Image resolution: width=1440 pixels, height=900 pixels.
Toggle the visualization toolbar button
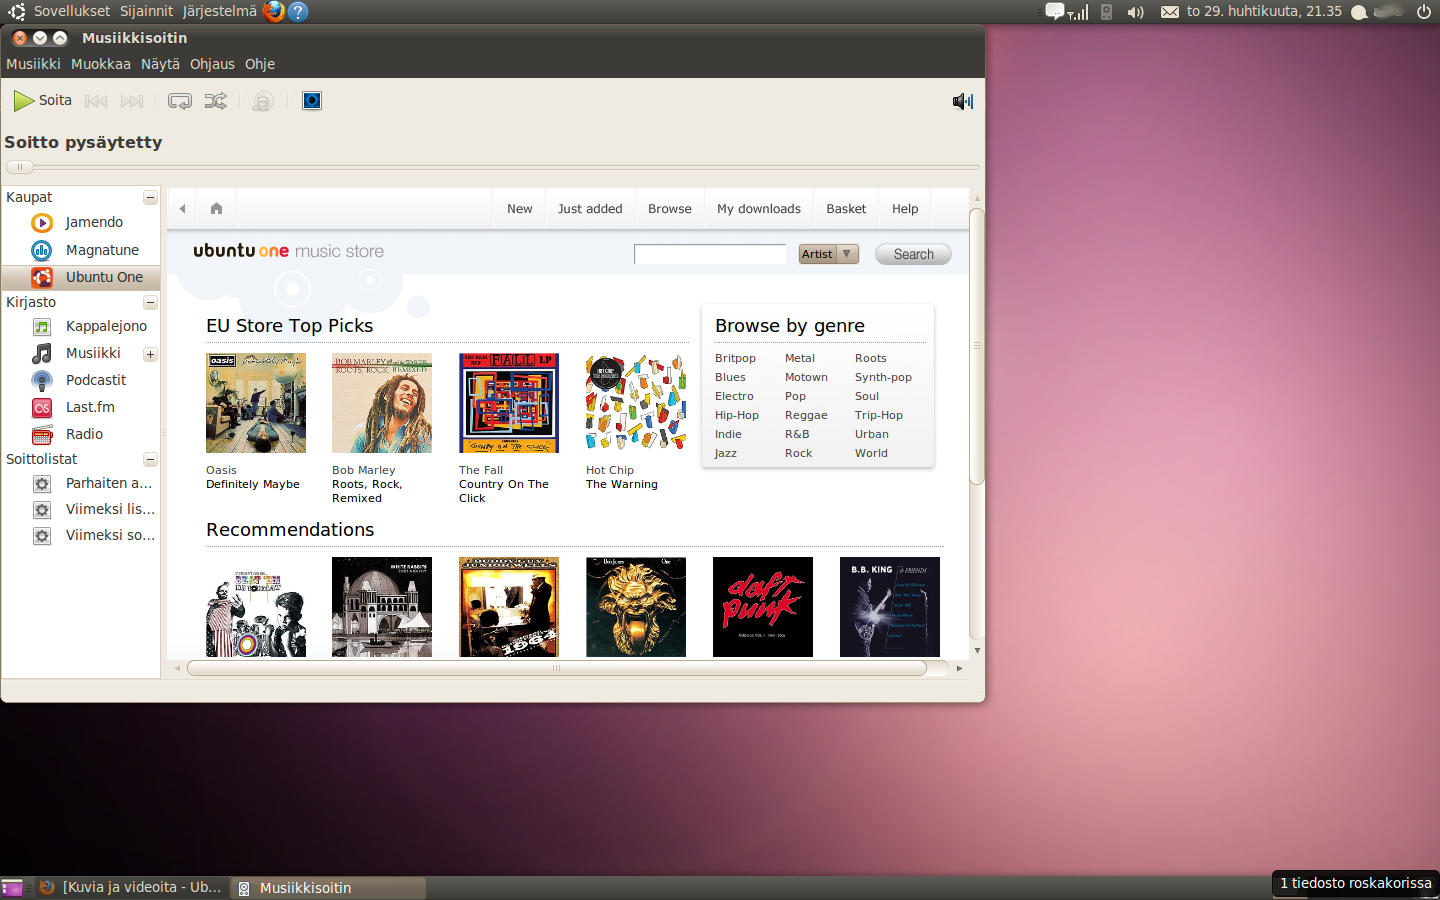tap(312, 101)
